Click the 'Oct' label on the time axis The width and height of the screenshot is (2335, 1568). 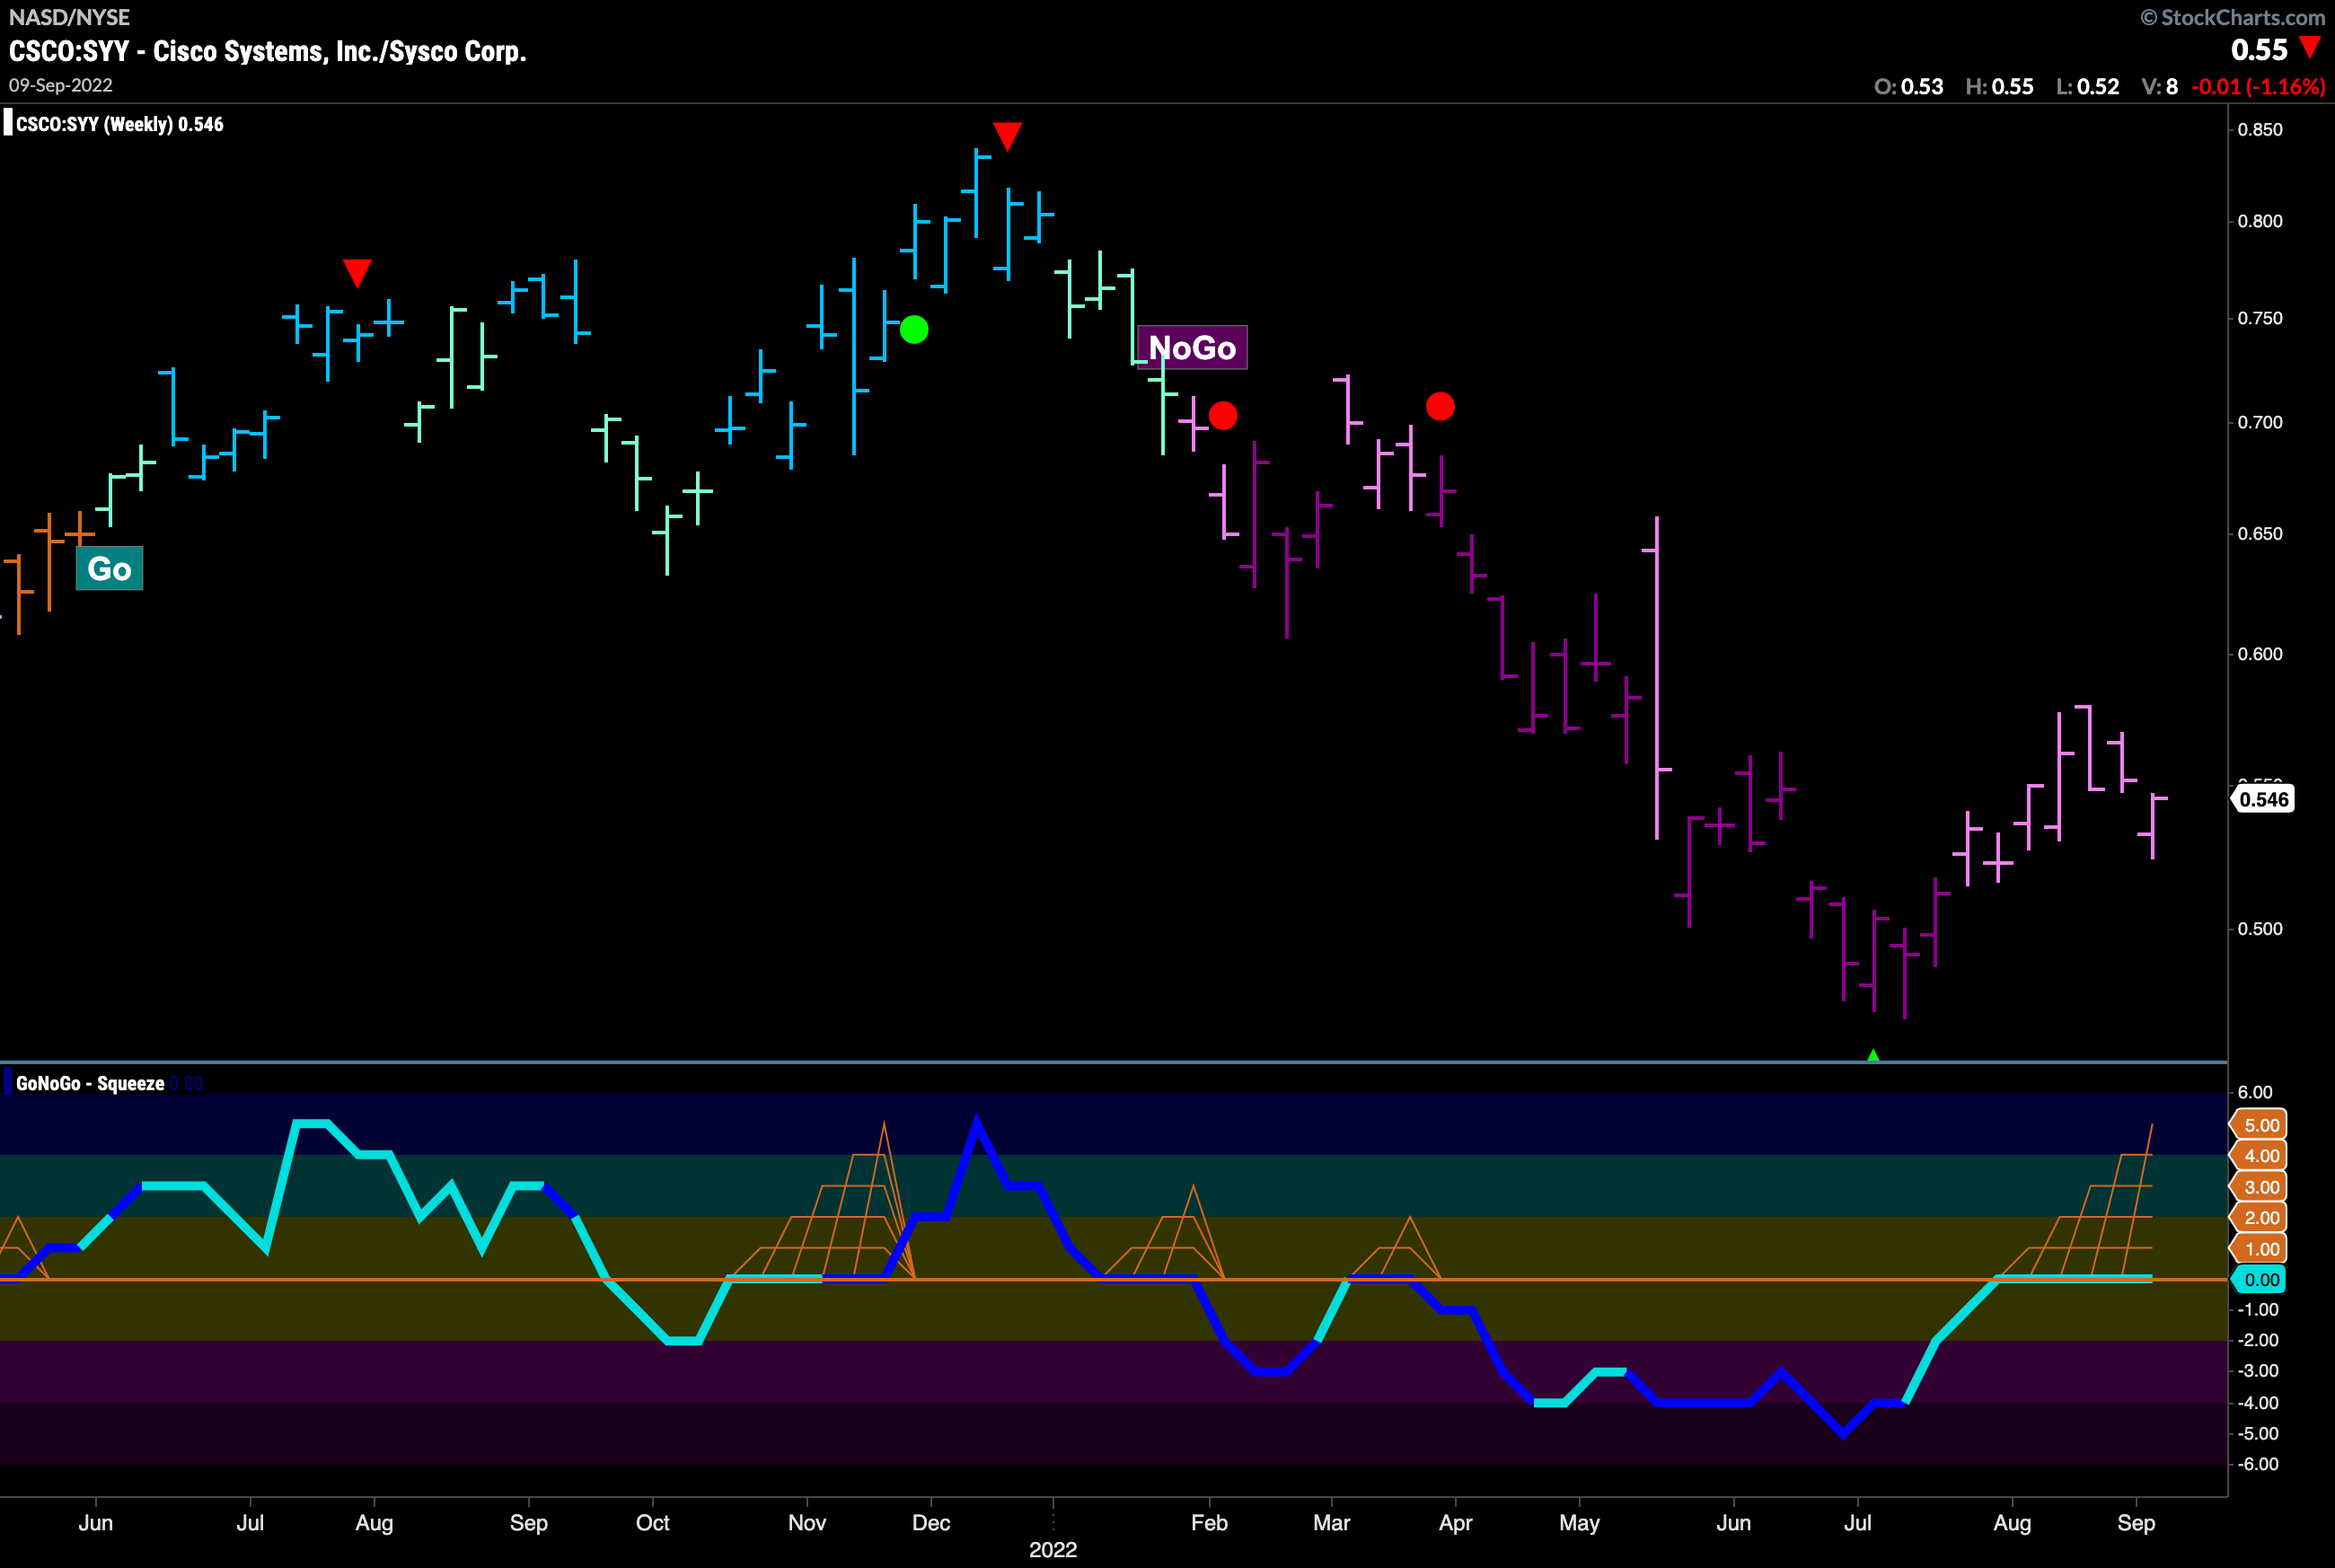click(653, 1523)
